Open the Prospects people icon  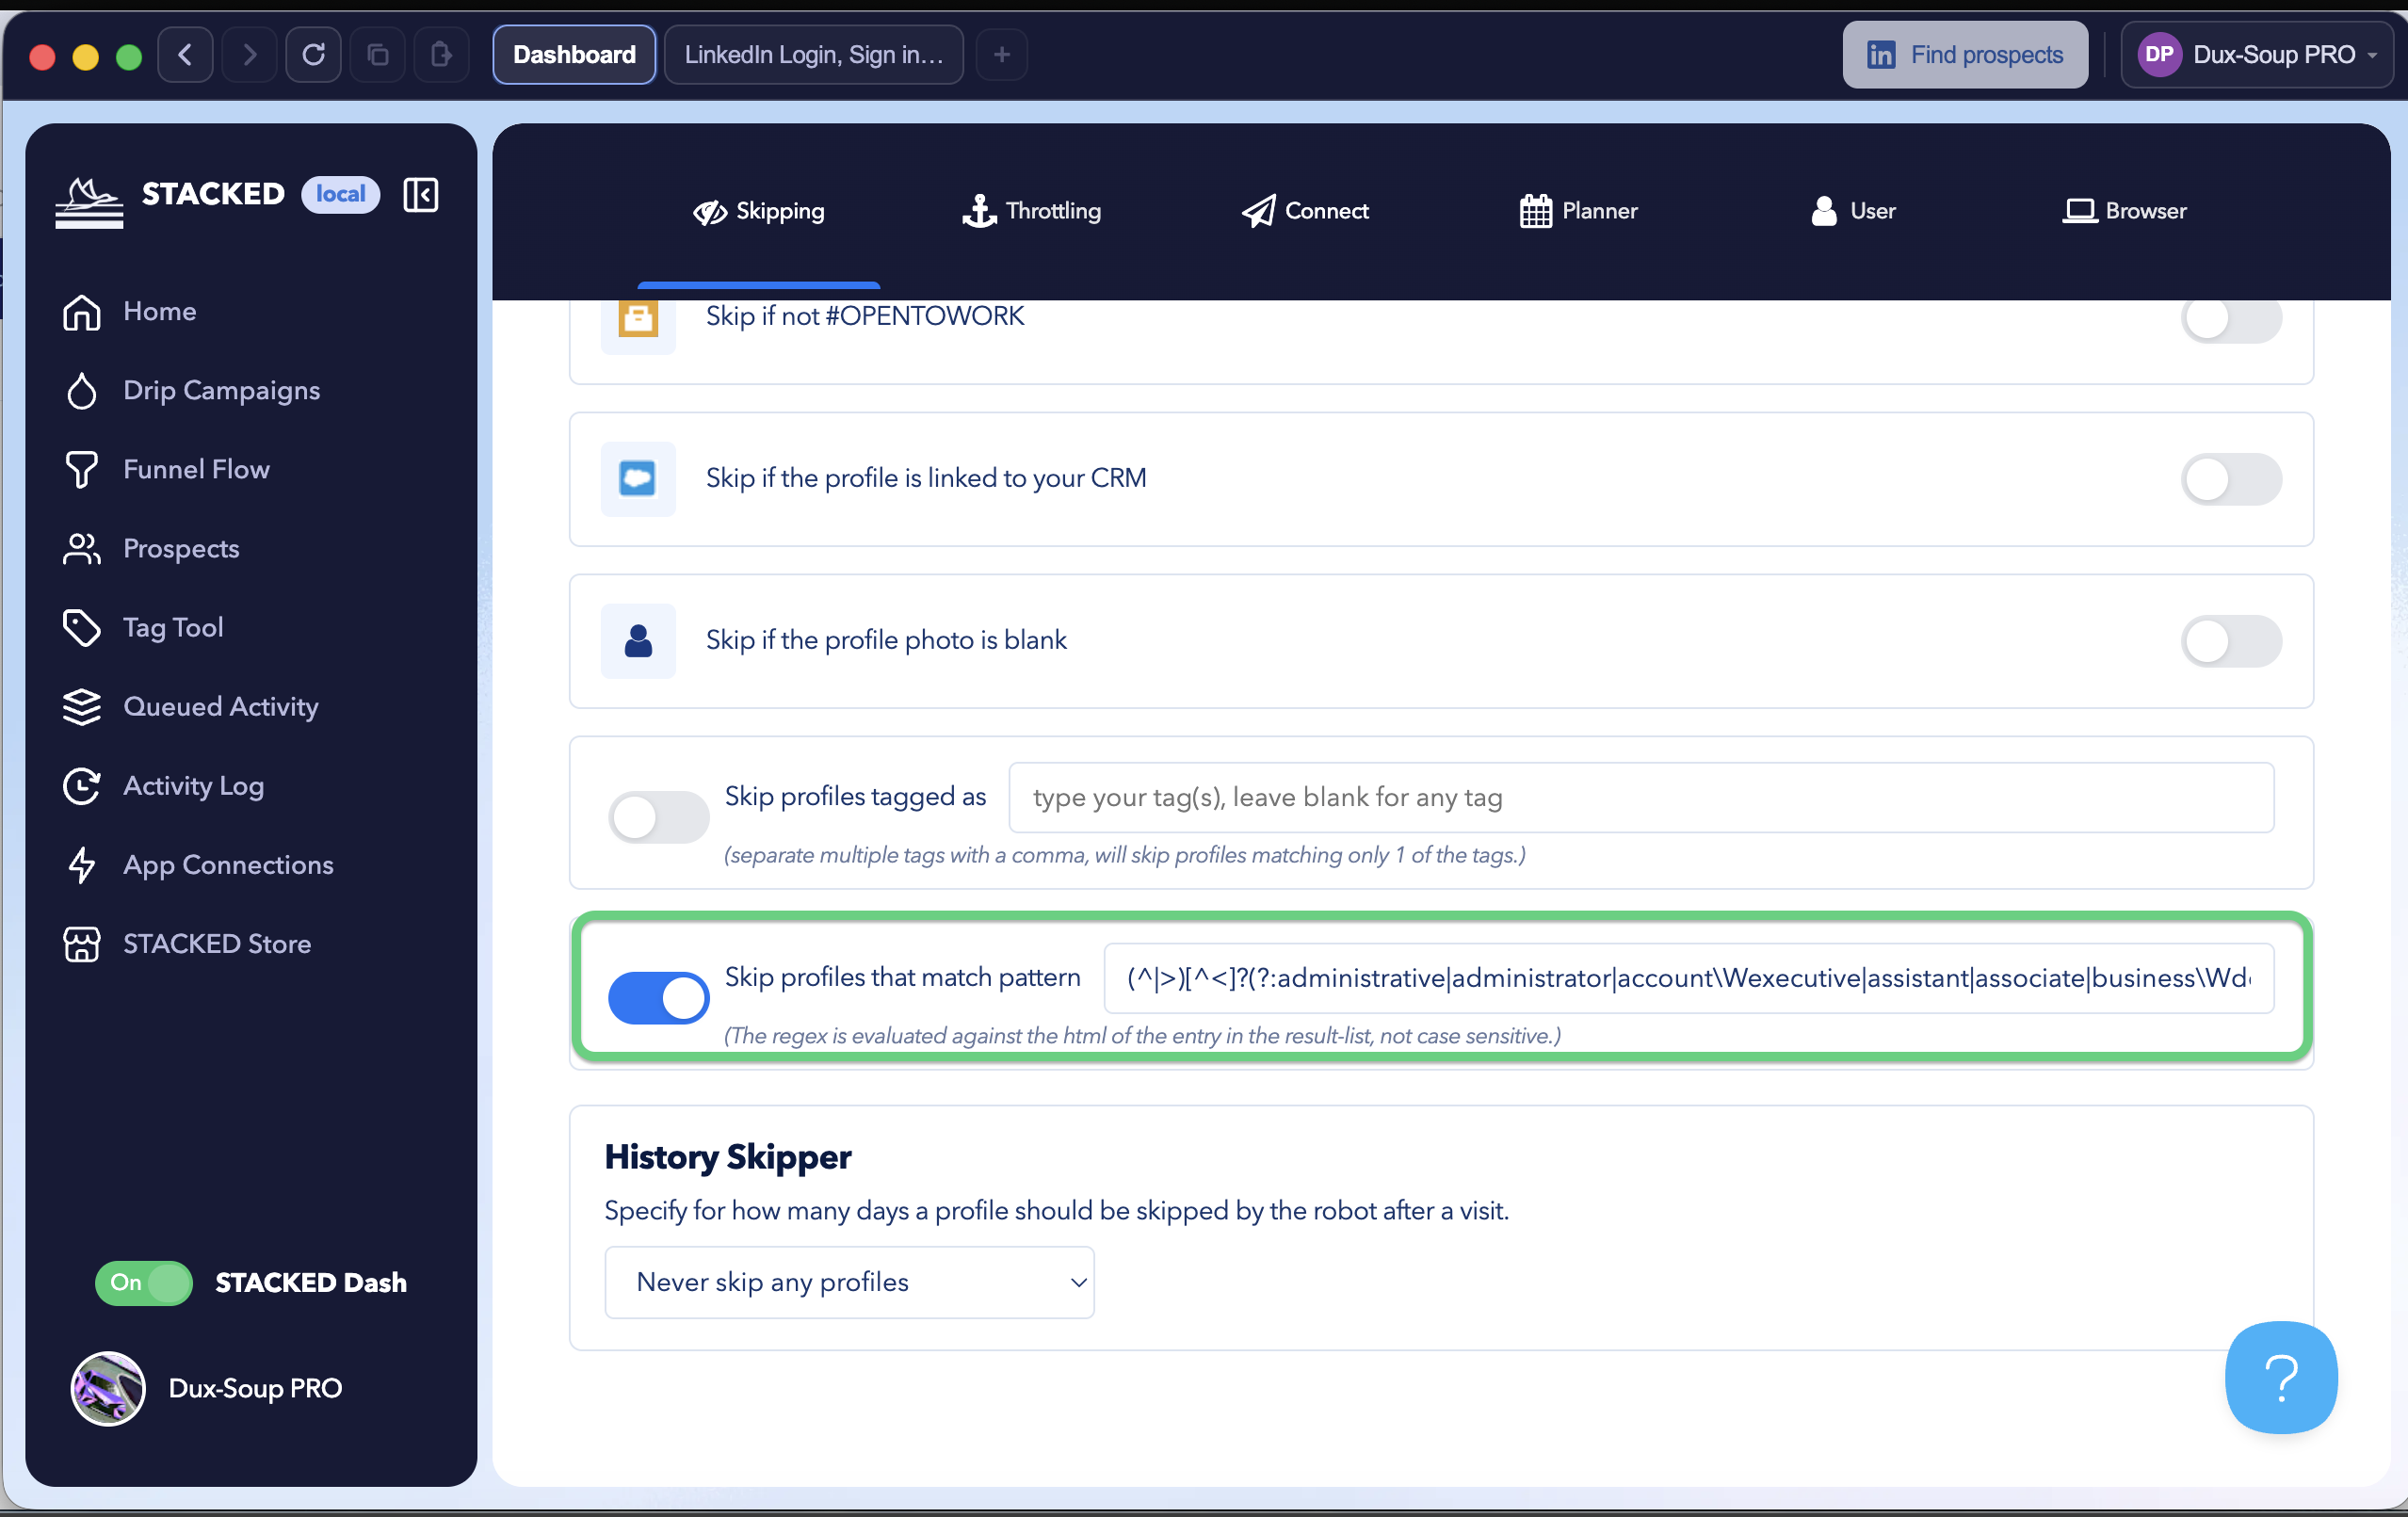(82, 548)
